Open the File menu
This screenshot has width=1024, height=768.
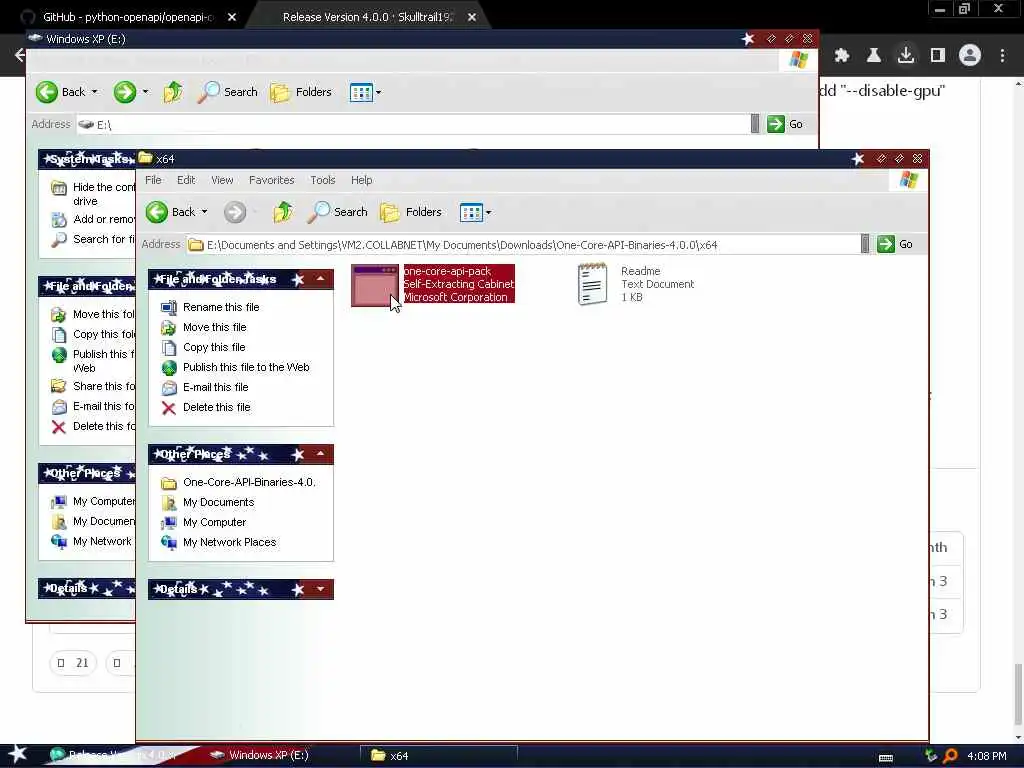(x=153, y=180)
